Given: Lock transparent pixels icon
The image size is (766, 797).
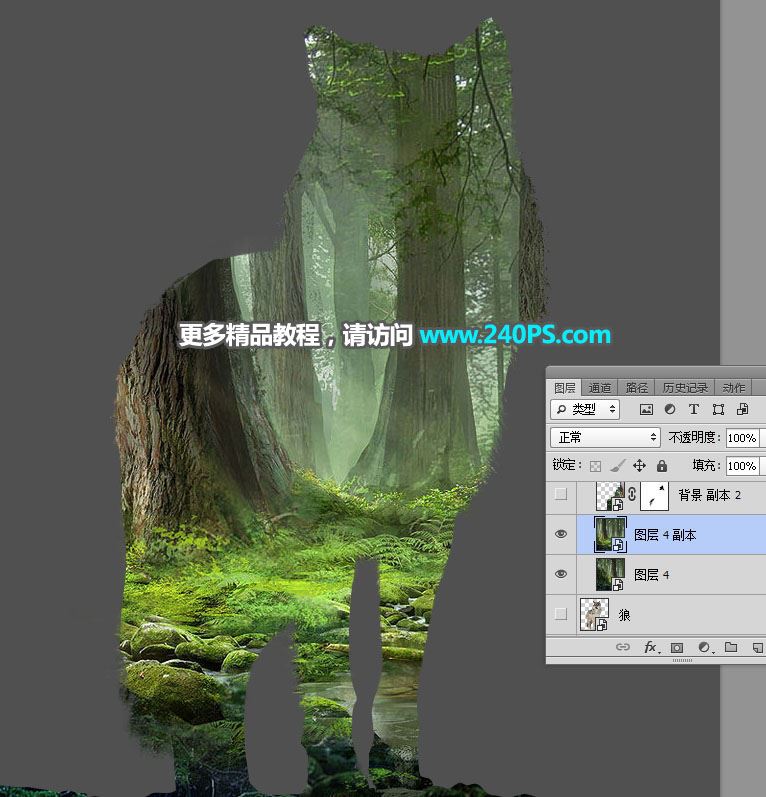Looking at the screenshot, I should pyautogui.click(x=596, y=466).
